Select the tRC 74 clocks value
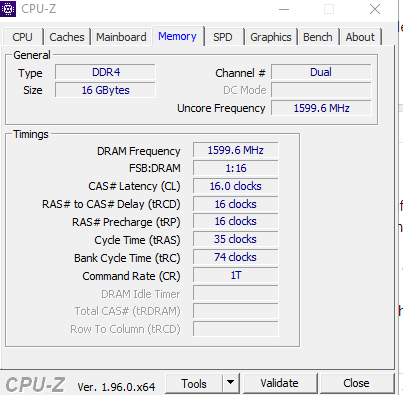This screenshot has height=395, width=403. (x=236, y=257)
